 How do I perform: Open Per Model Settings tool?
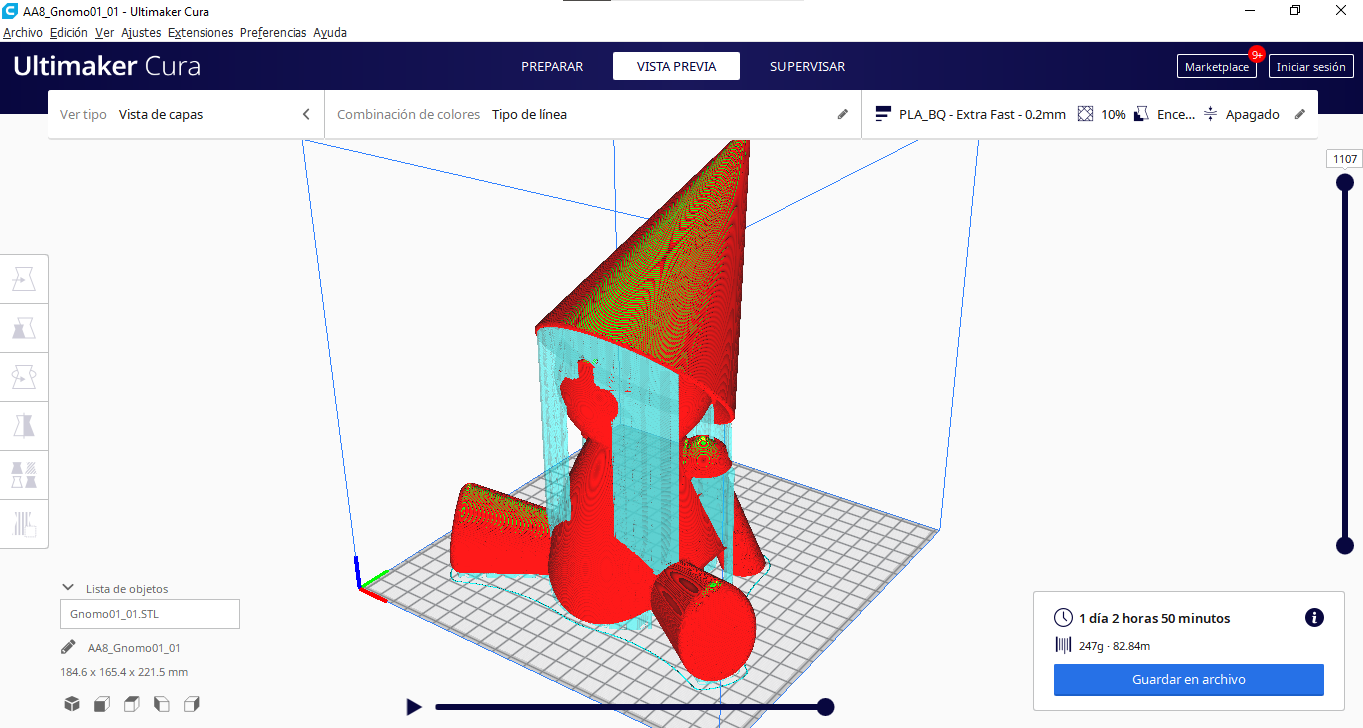[24, 474]
